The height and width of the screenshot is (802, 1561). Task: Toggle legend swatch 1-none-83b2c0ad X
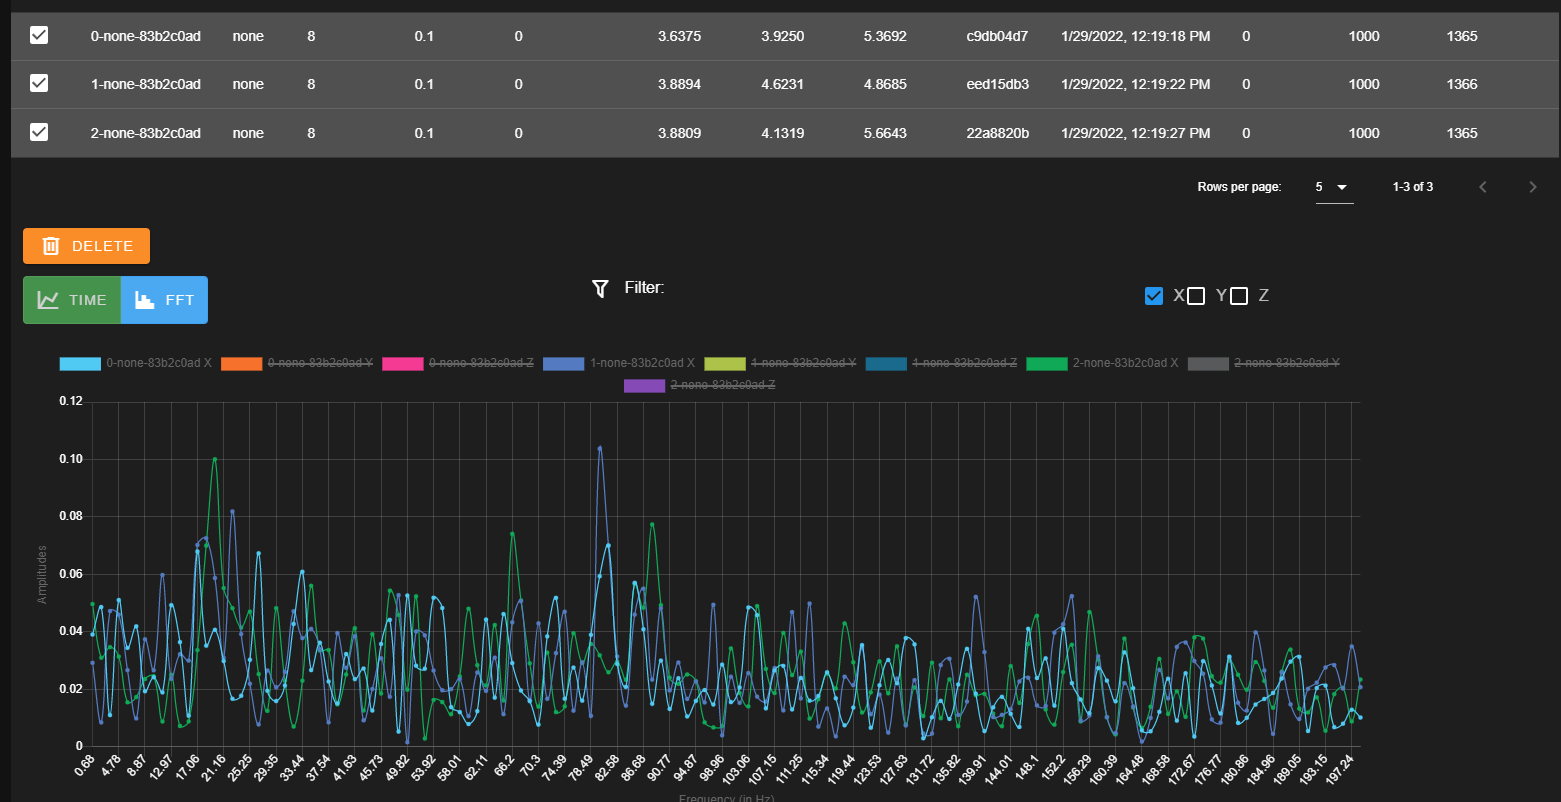(564, 364)
